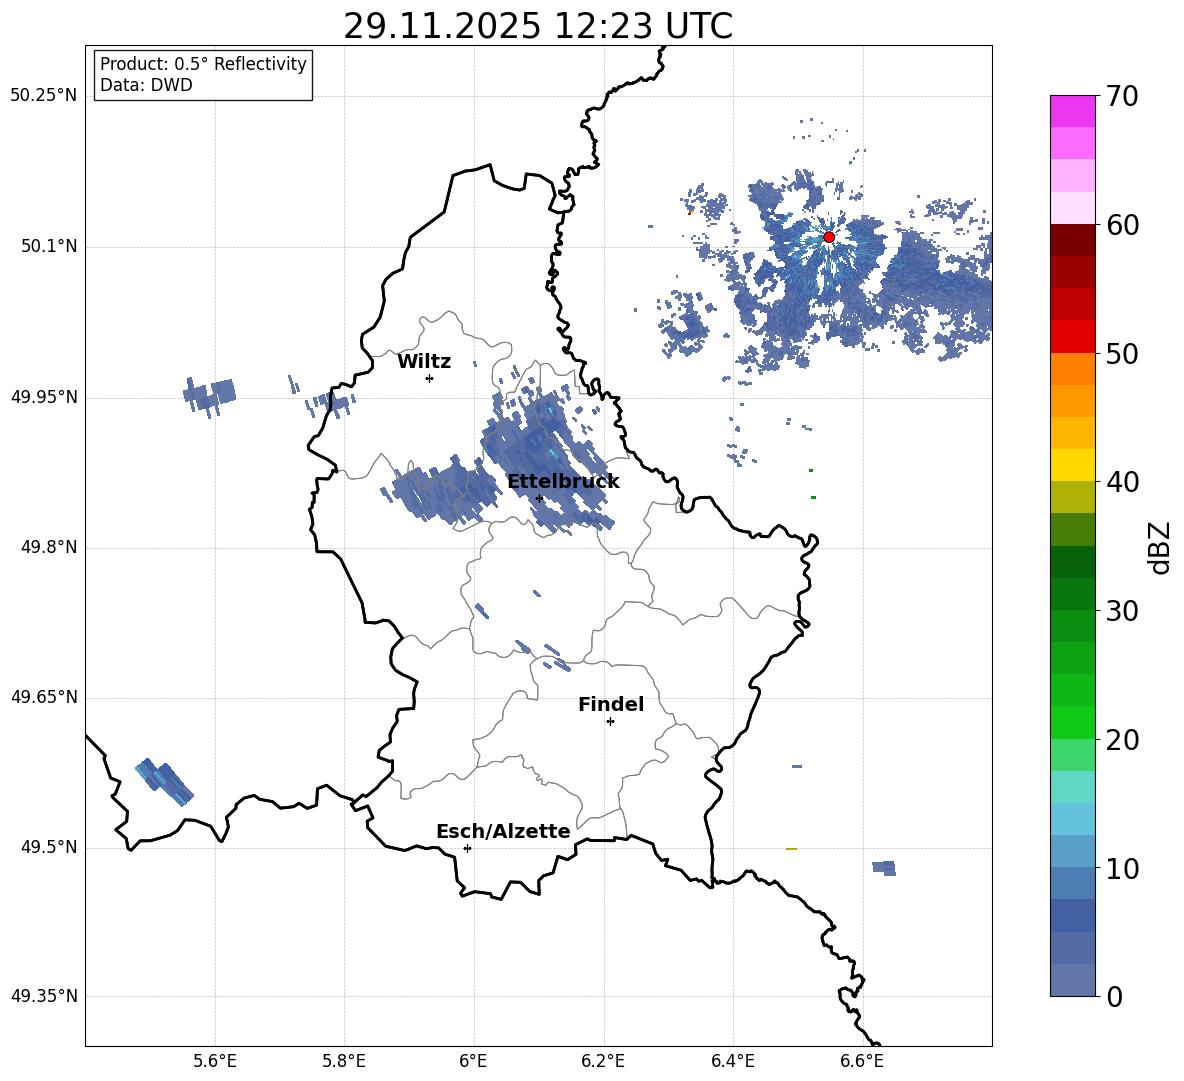Image resolution: width=1184 pixels, height=1081 pixels.
Task: Click the 0 dBZ colorbar label
Action: tap(1114, 996)
